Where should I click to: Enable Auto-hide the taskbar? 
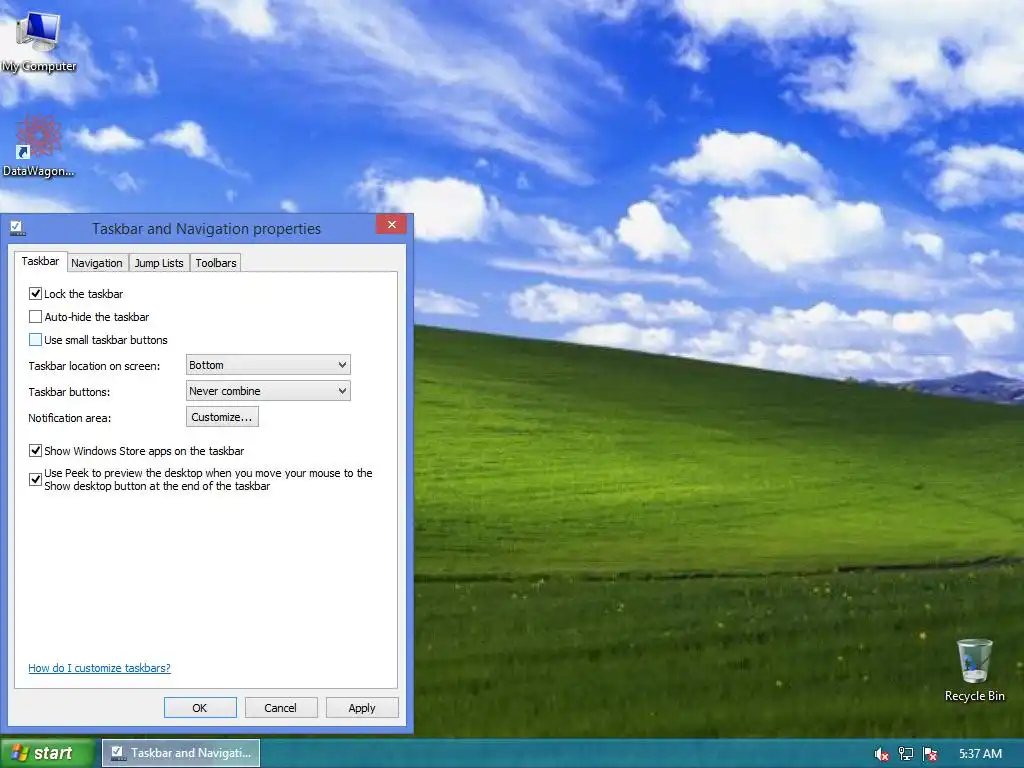[35, 317]
